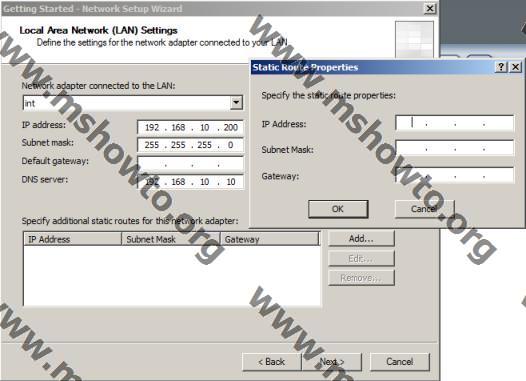
Task: Proceed with the Next button
Action: [x=332, y=362]
